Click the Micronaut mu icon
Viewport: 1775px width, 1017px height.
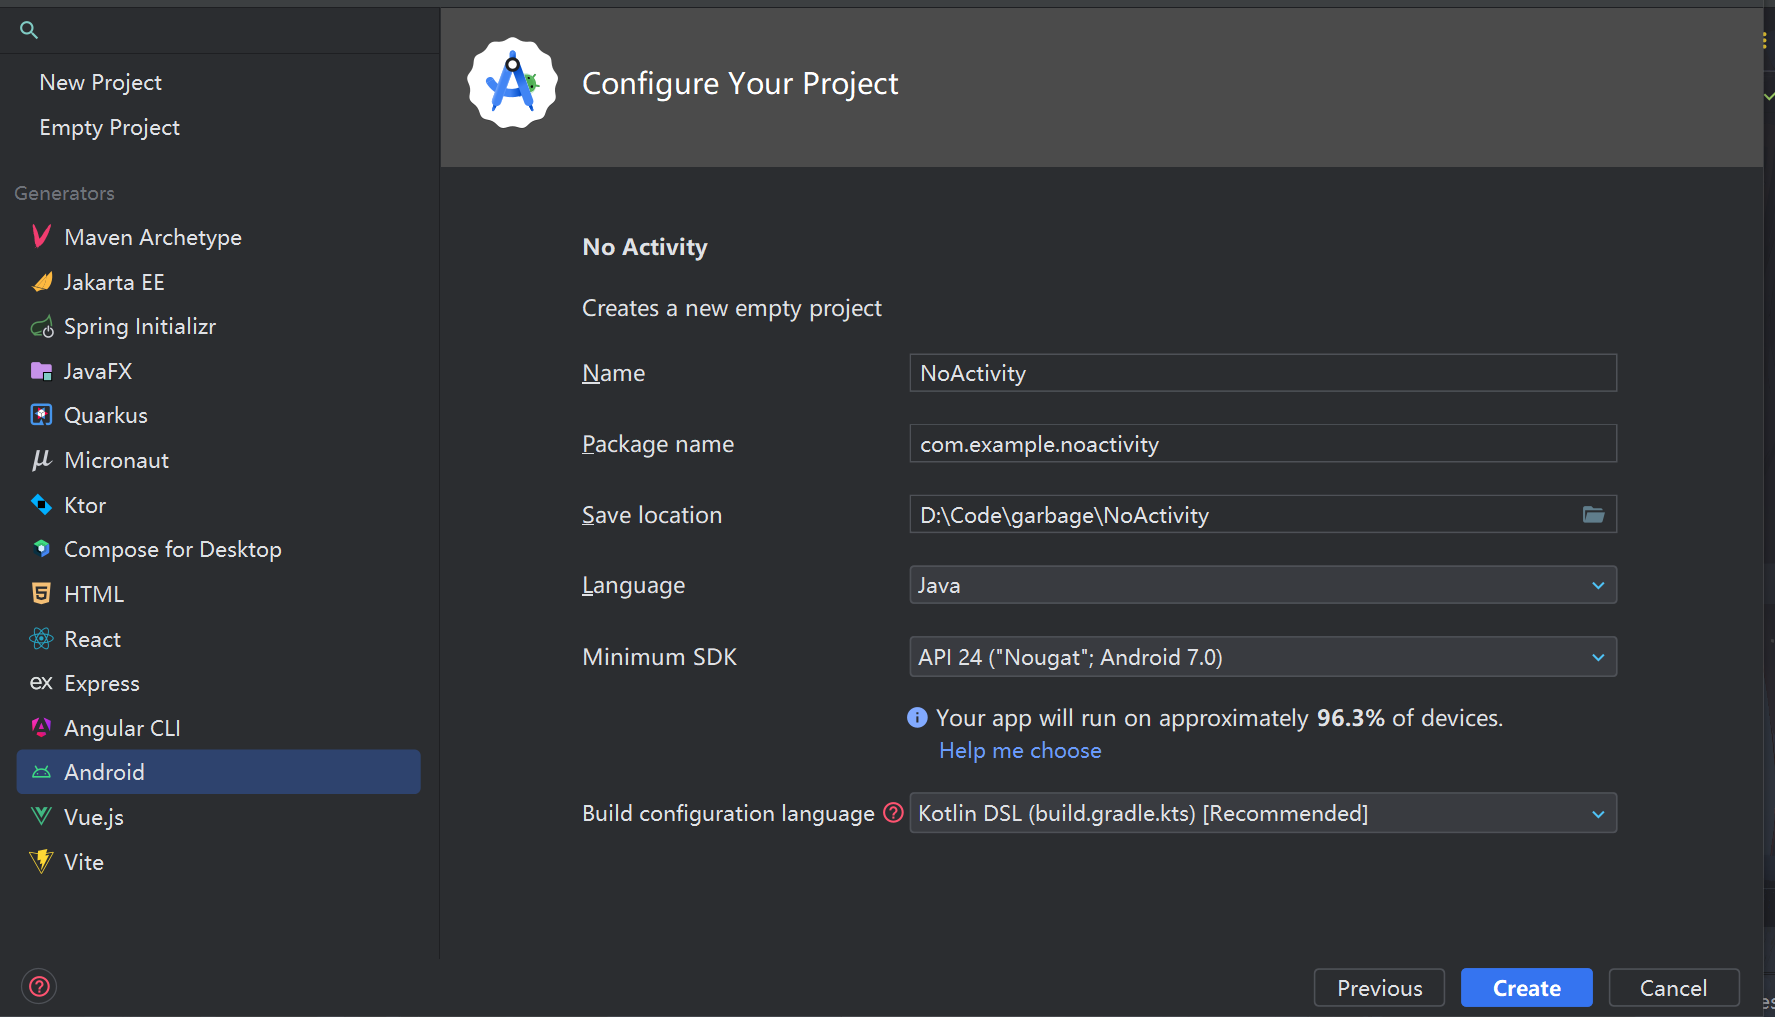click(x=41, y=460)
